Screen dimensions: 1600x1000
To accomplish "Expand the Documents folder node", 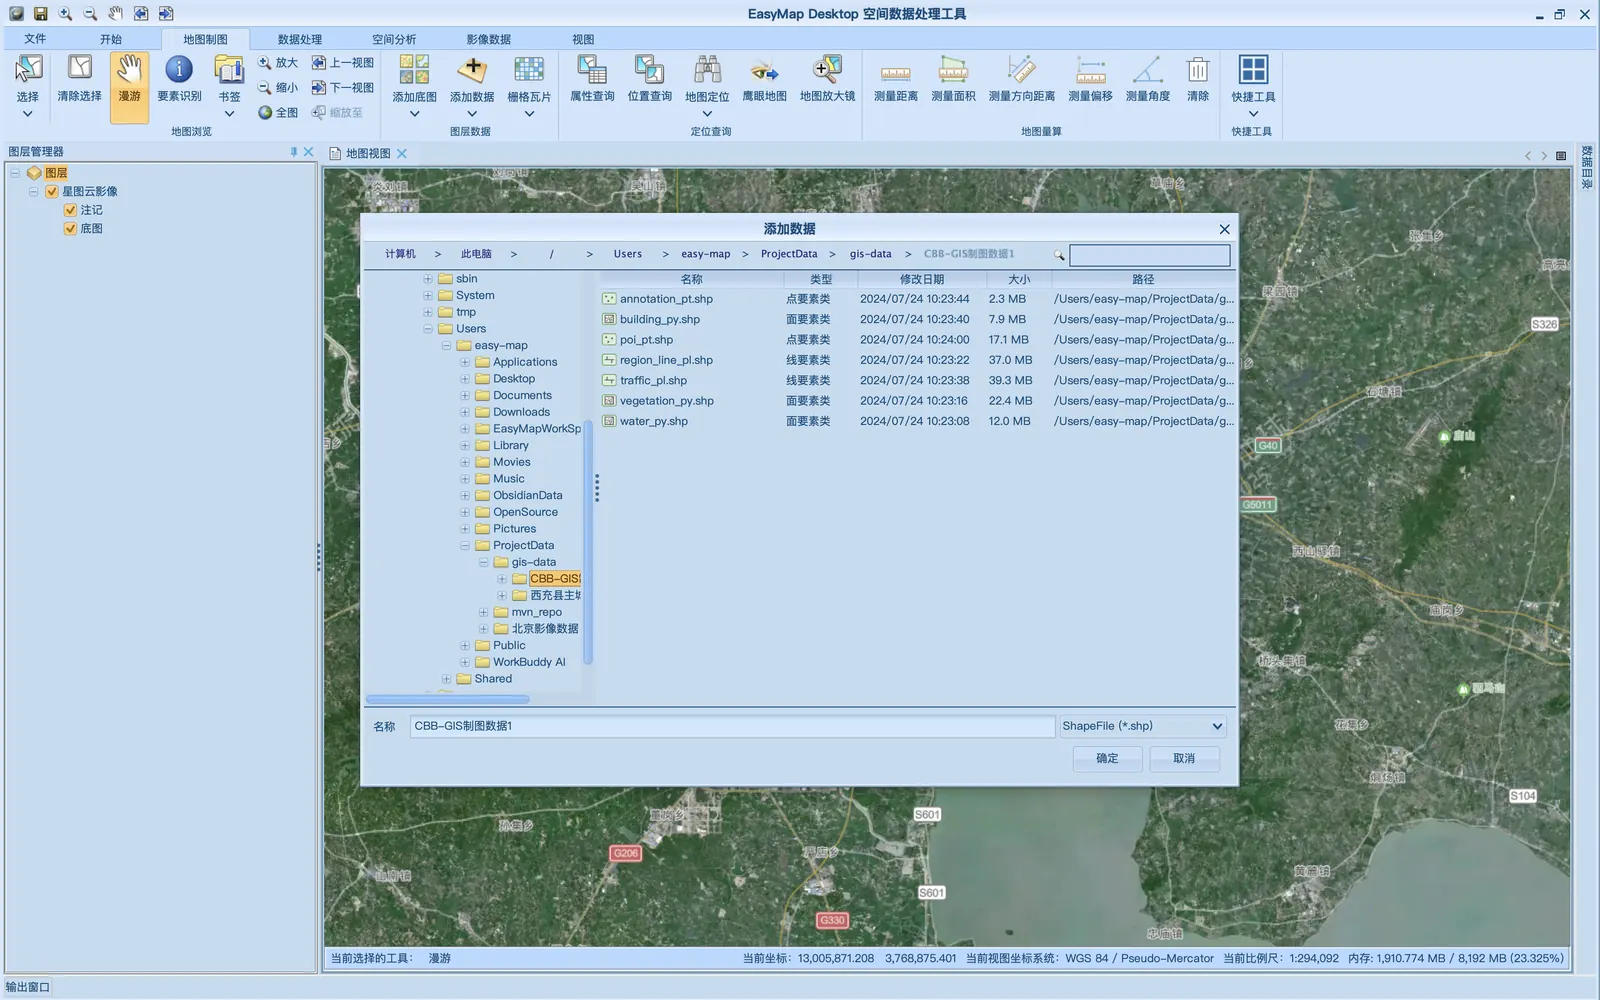I will tap(464, 395).
